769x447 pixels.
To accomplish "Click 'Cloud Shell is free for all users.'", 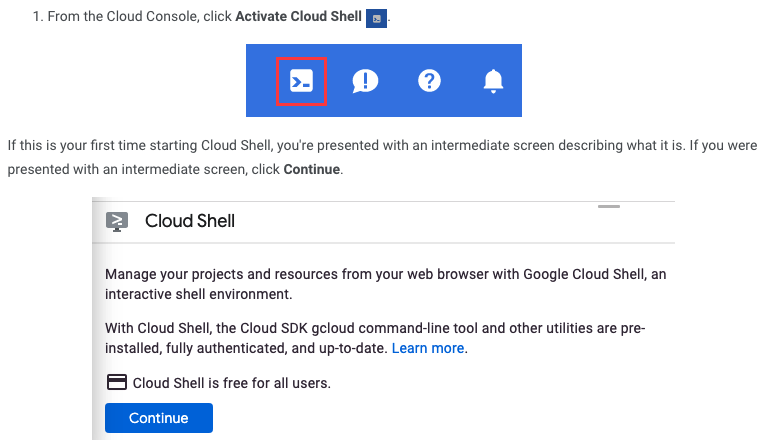I will click(x=231, y=383).
